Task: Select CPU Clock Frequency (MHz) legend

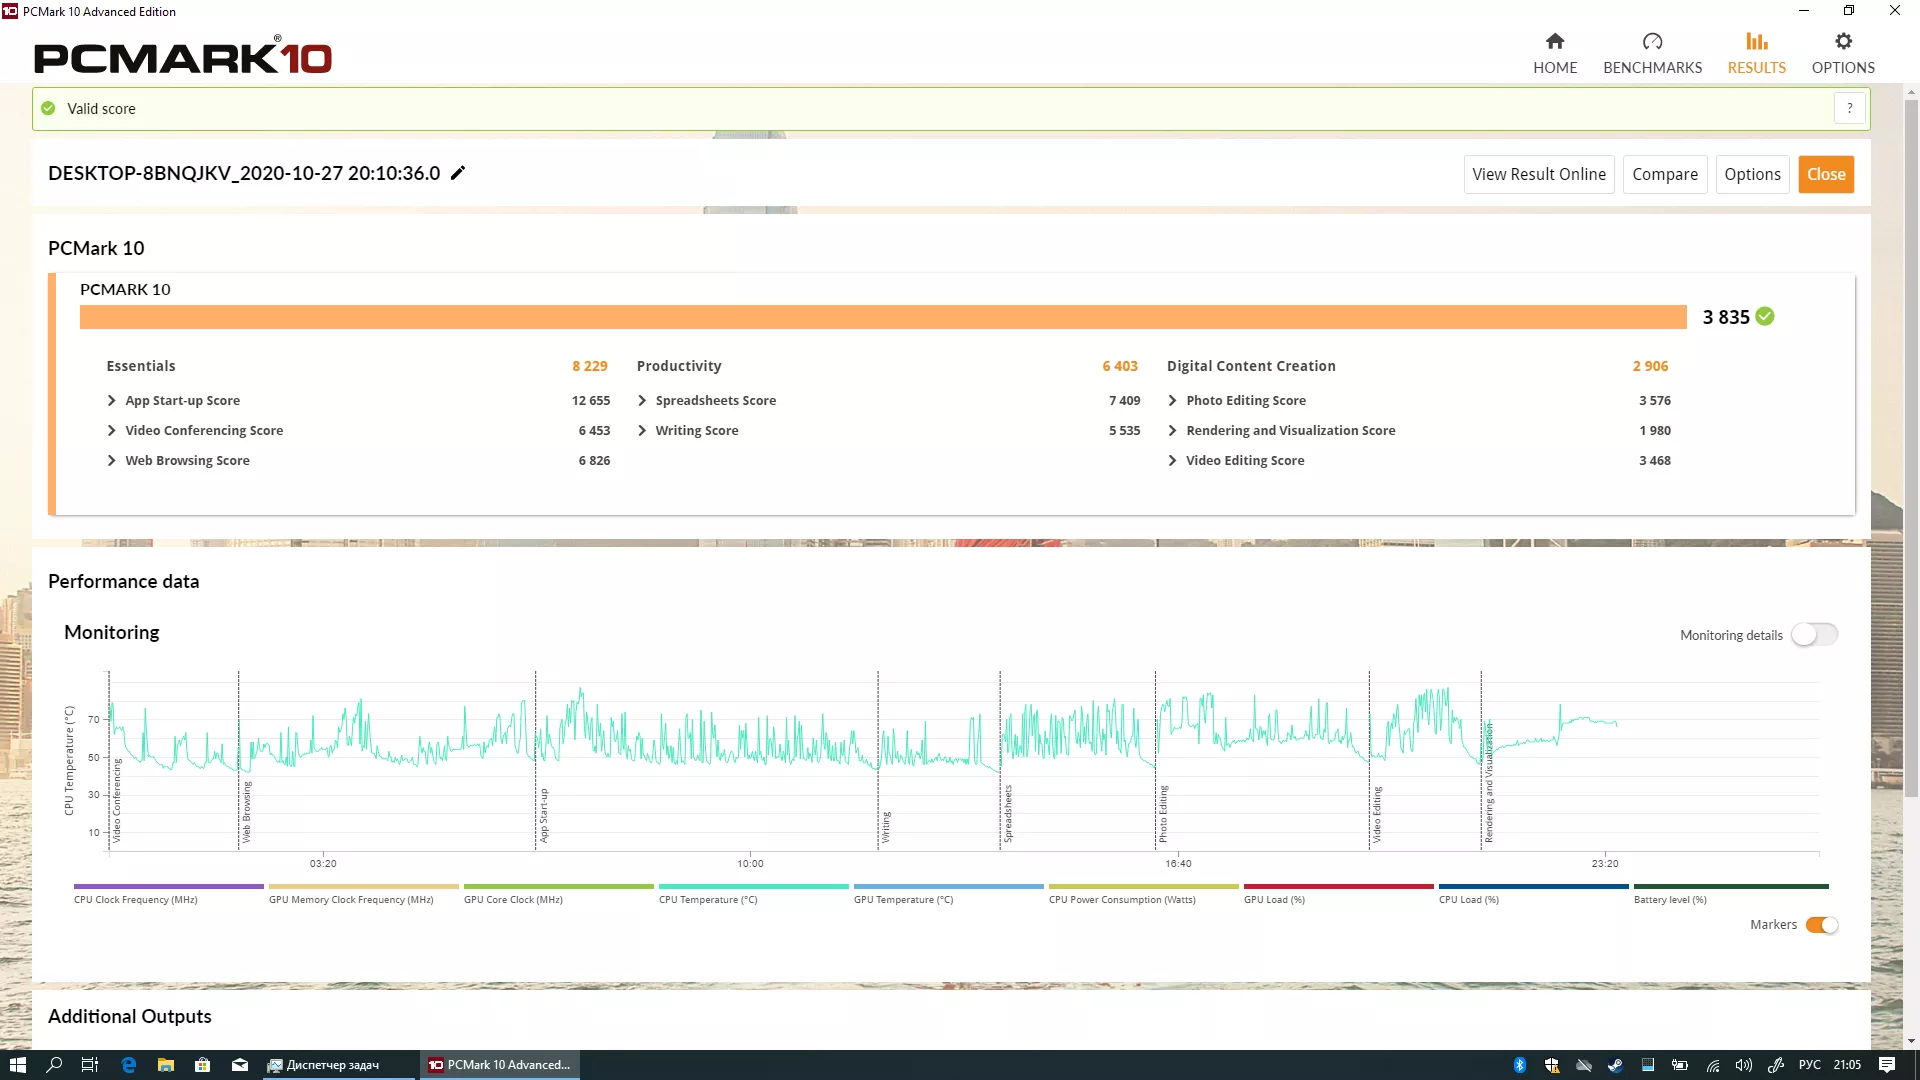Action: [169, 893]
